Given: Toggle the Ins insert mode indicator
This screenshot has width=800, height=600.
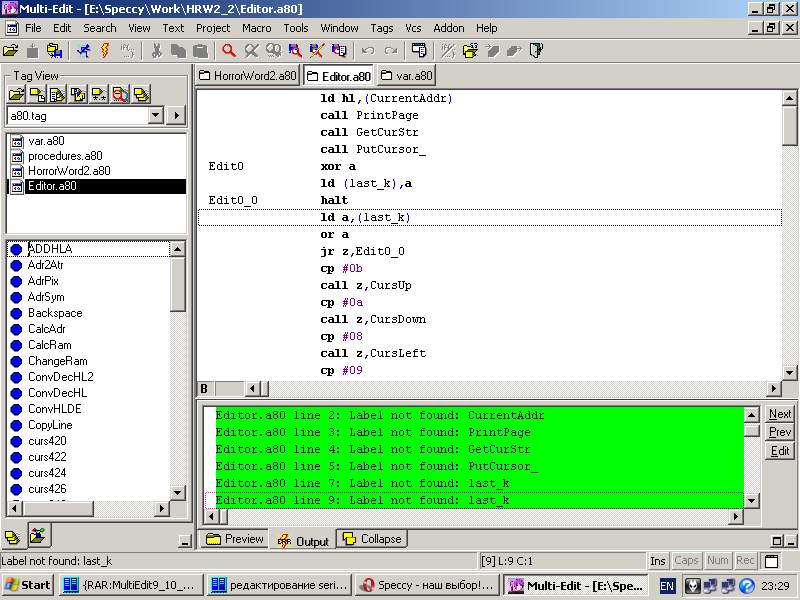Looking at the screenshot, I should tap(657, 561).
